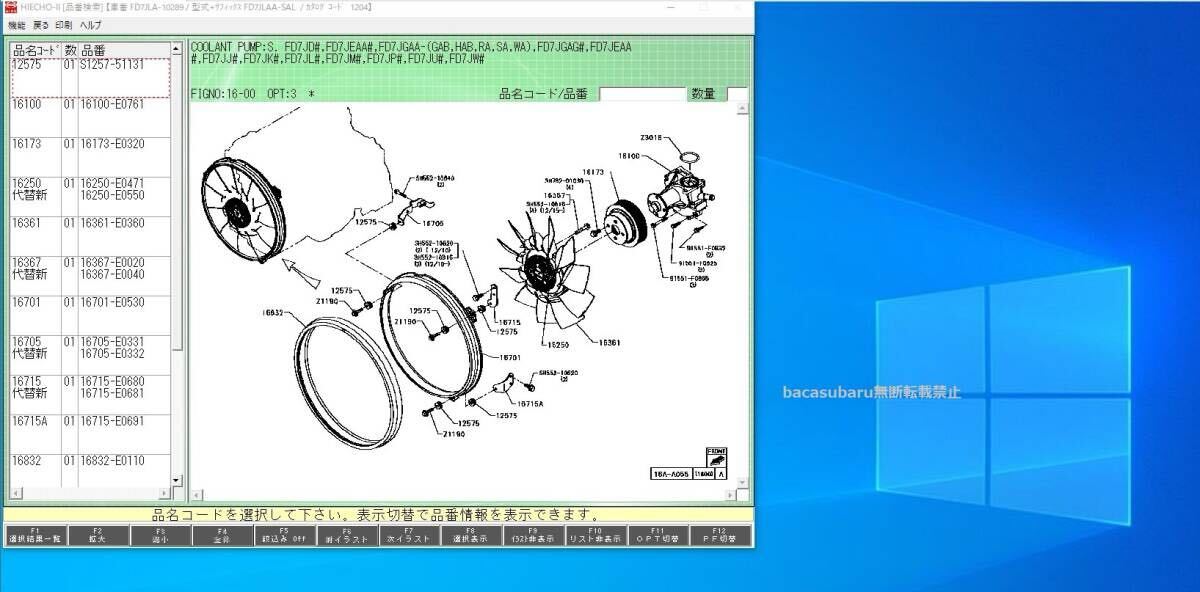The height and width of the screenshot is (592, 1200).
Task: Go to previous illustration with F6
Action: click(x=347, y=535)
